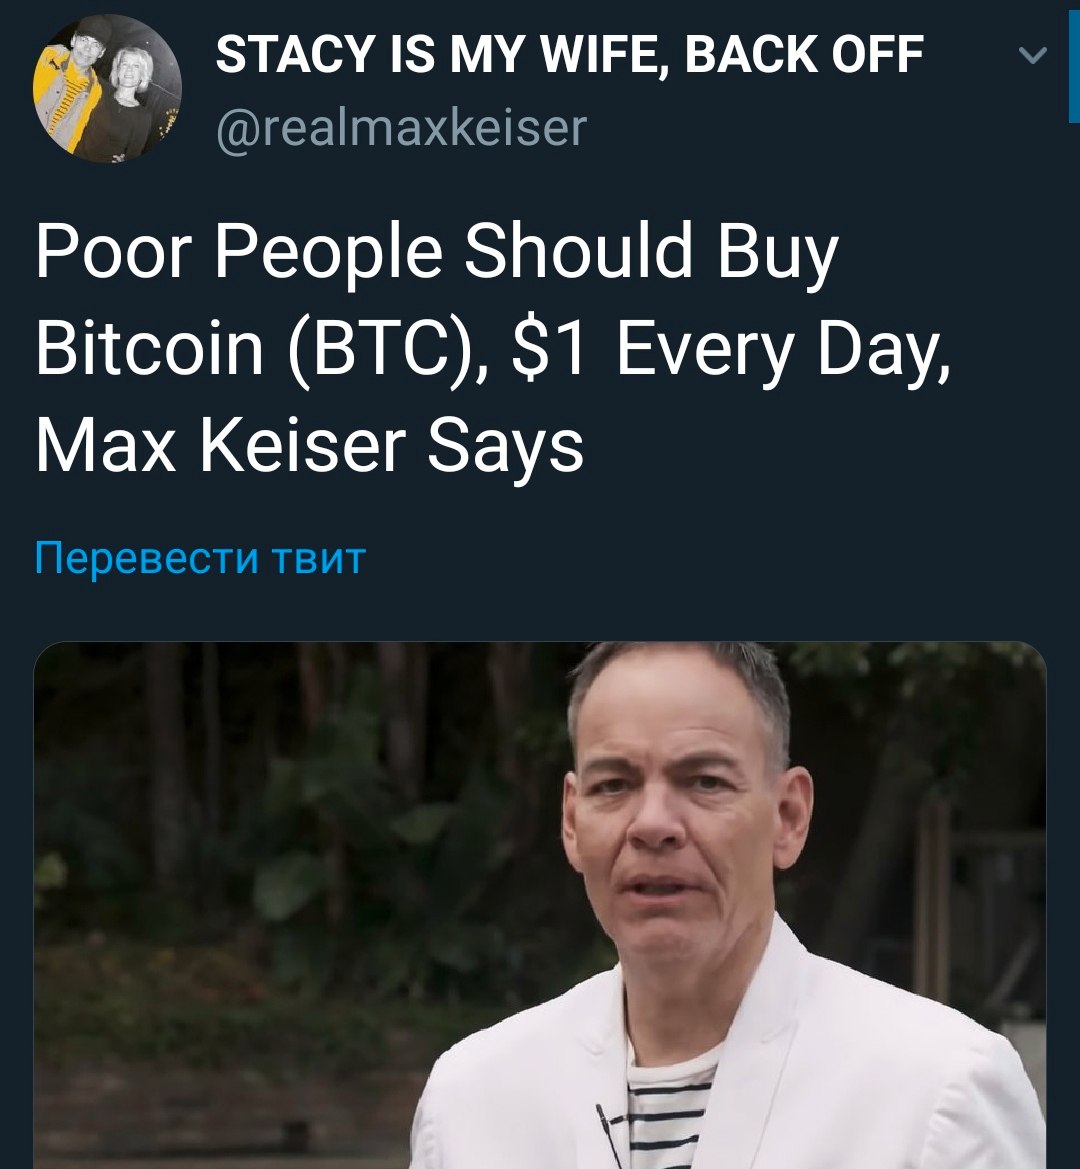Open the tweet options chevron menu
The image size is (1080, 1169).
click(1032, 54)
